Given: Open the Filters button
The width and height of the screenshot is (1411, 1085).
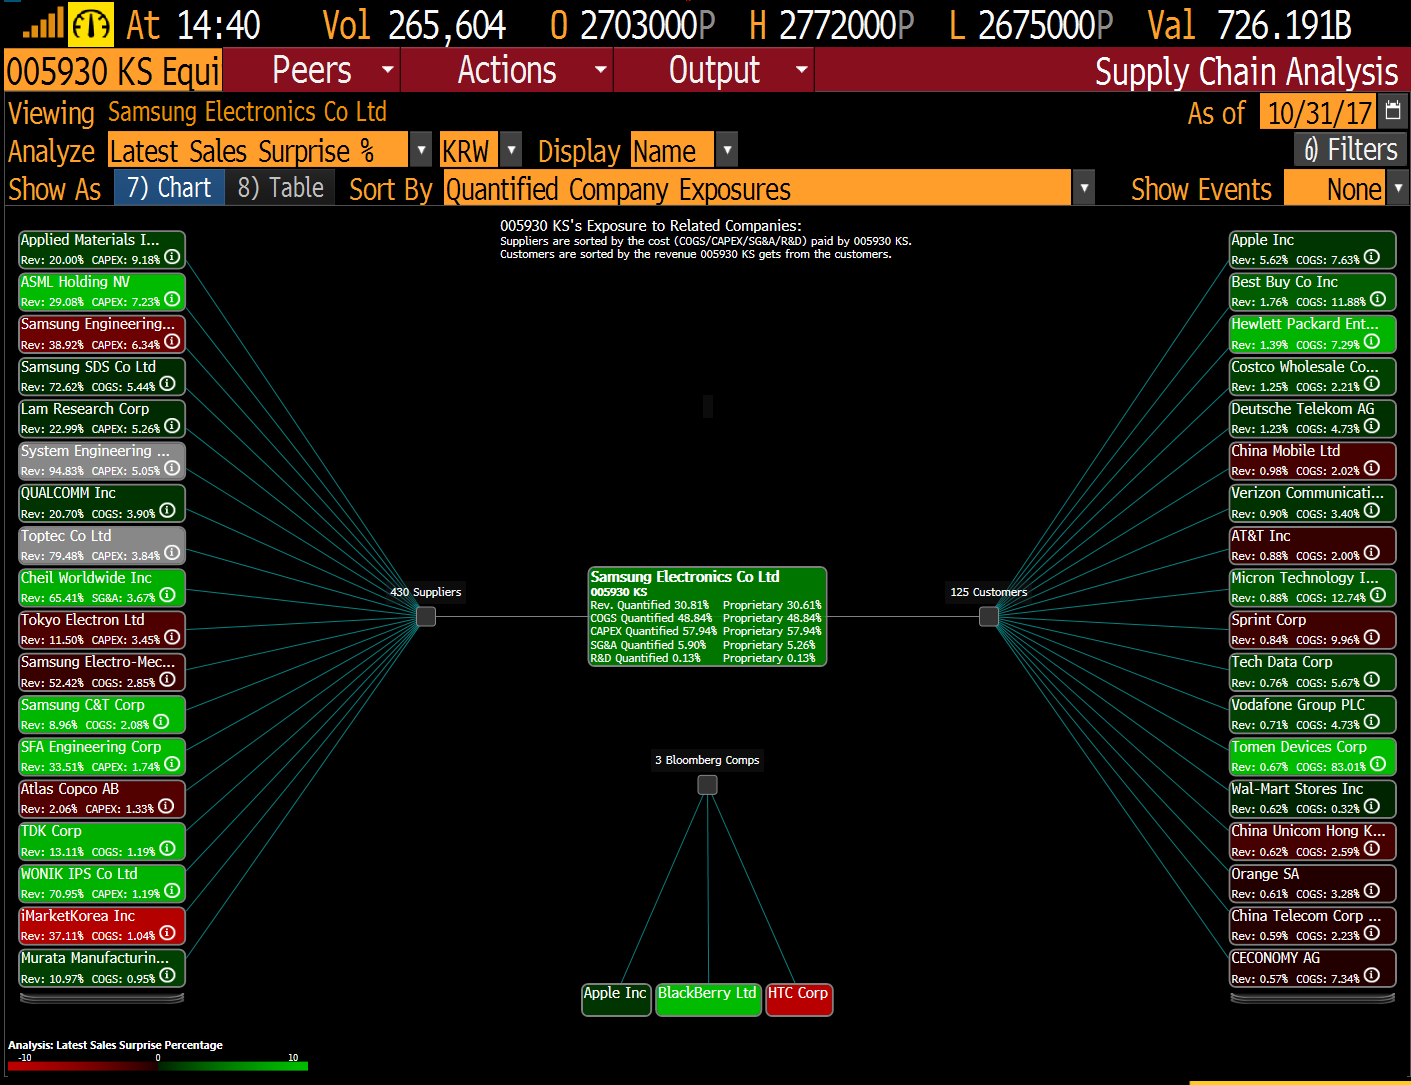Looking at the screenshot, I should click(1351, 150).
